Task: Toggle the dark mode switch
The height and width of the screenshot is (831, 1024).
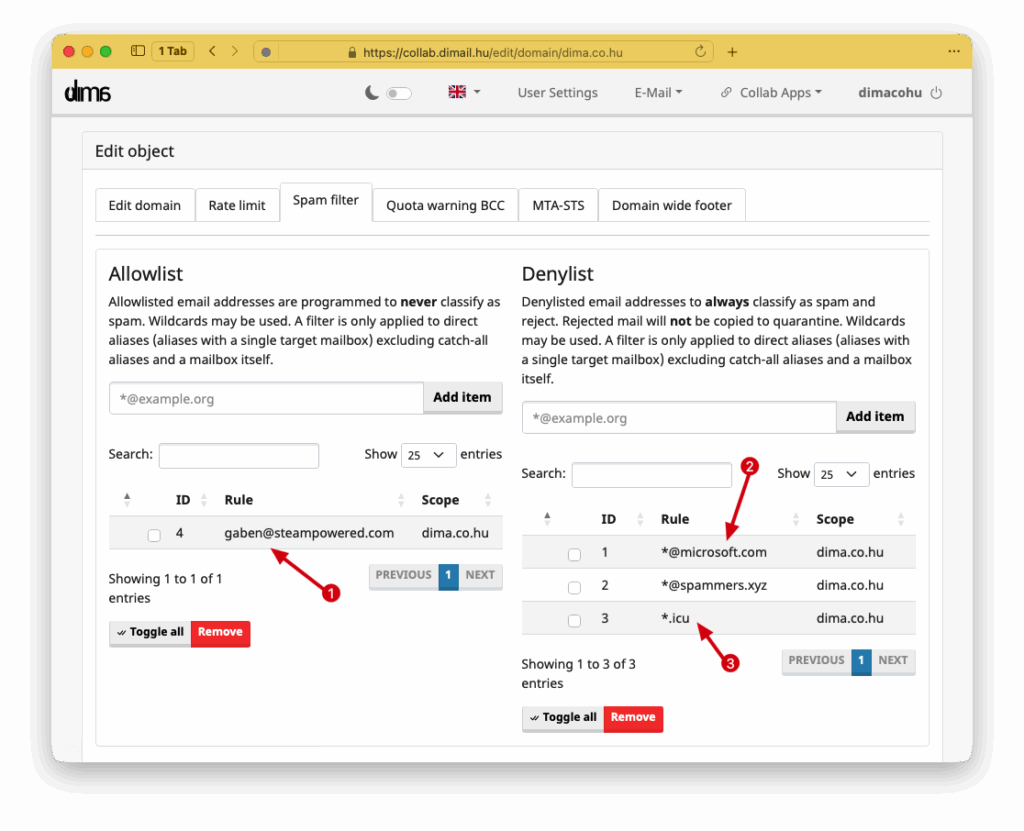Action: coord(398,93)
